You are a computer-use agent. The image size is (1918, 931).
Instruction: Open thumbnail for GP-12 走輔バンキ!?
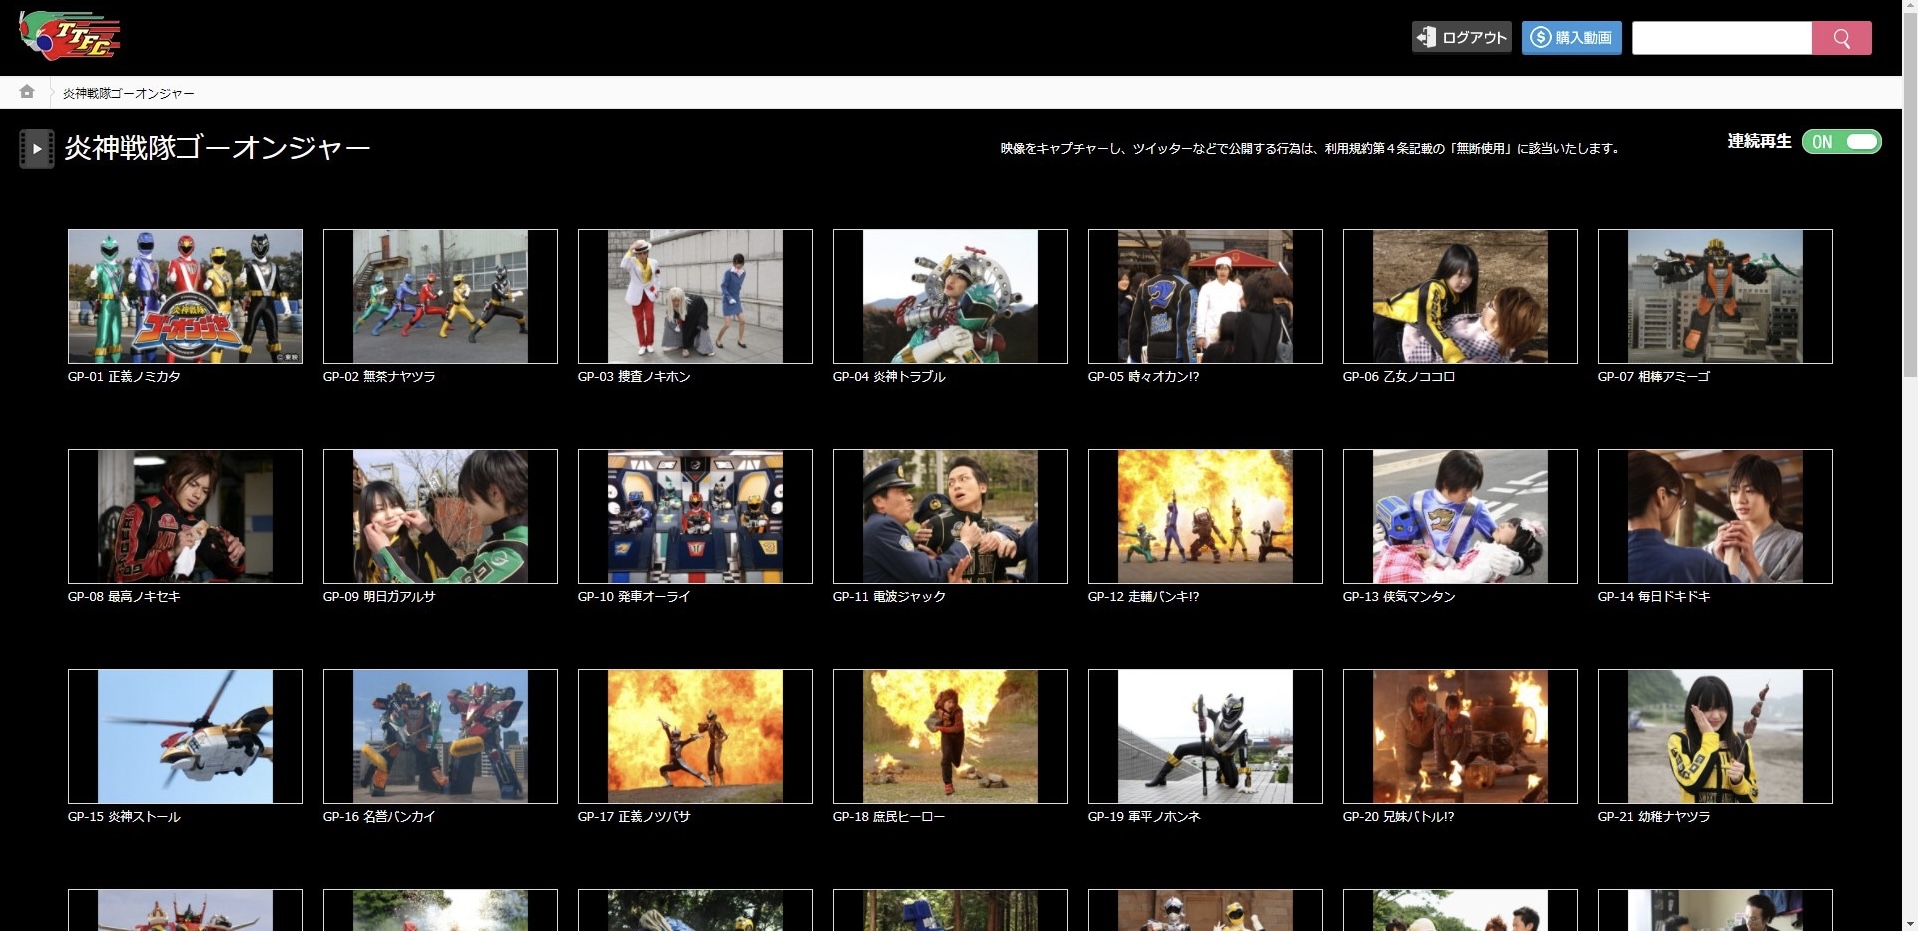click(1205, 516)
